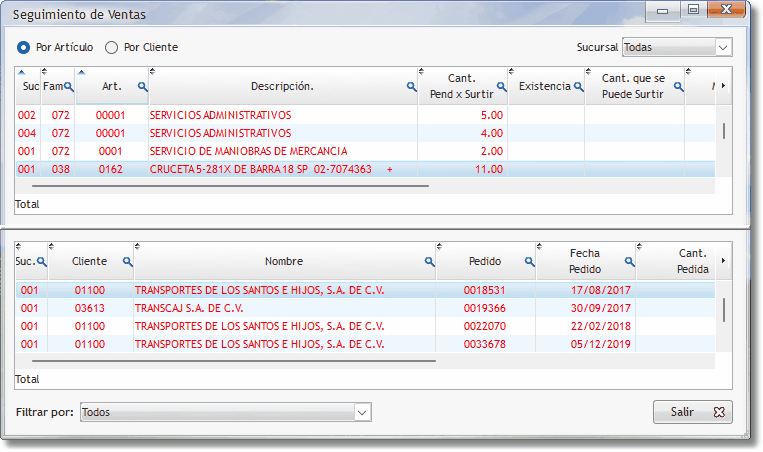Screen dimensions: 763x452
Task: Show more columns arrow in upper grid header
Action: pyautogui.click(x=724, y=86)
